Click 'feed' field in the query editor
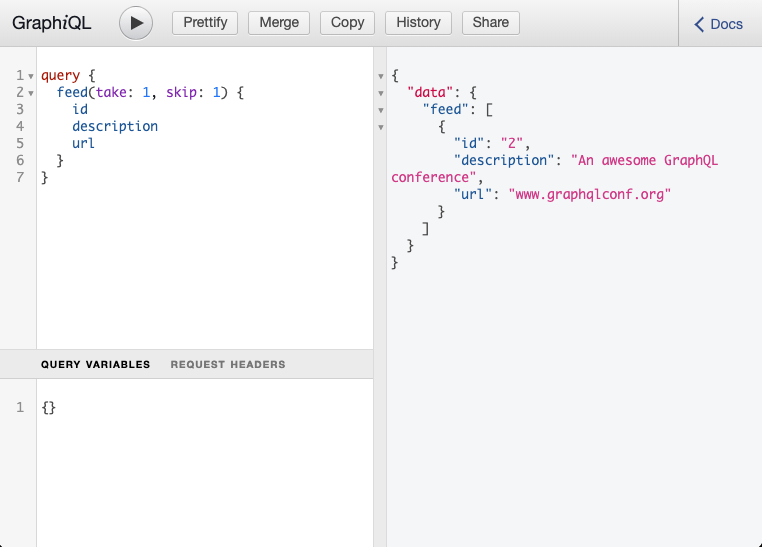Viewport: 762px width, 547px height. click(x=72, y=92)
